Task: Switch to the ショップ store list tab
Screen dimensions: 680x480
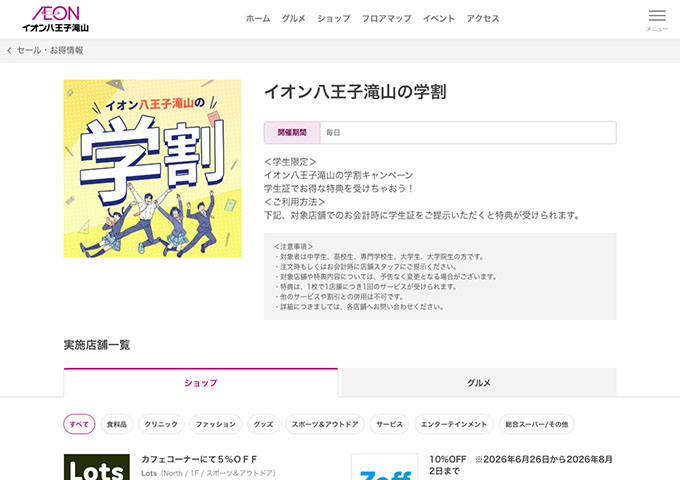Action: pos(201,383)
